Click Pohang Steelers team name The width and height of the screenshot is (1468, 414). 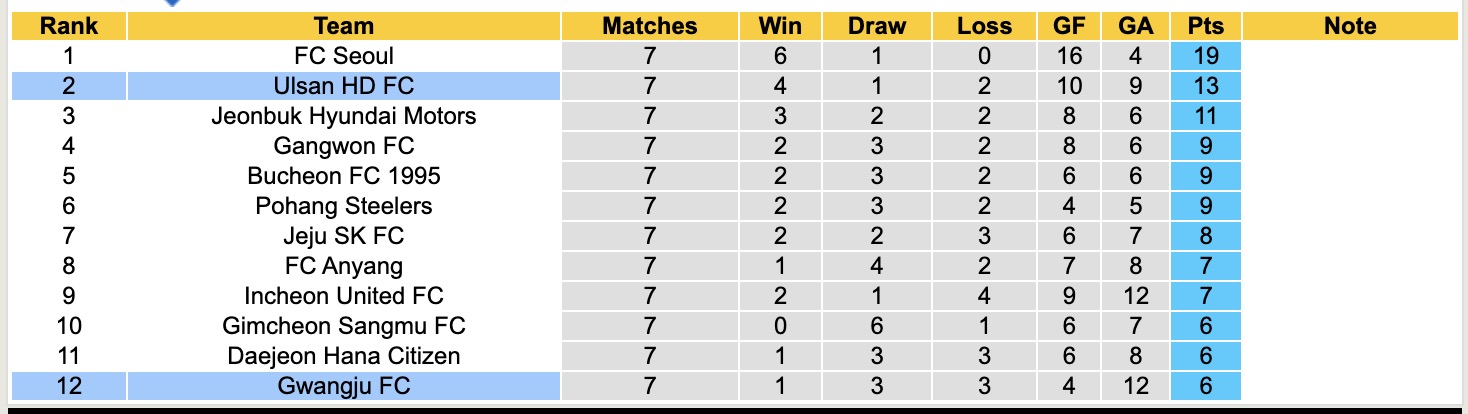[343, 206]
